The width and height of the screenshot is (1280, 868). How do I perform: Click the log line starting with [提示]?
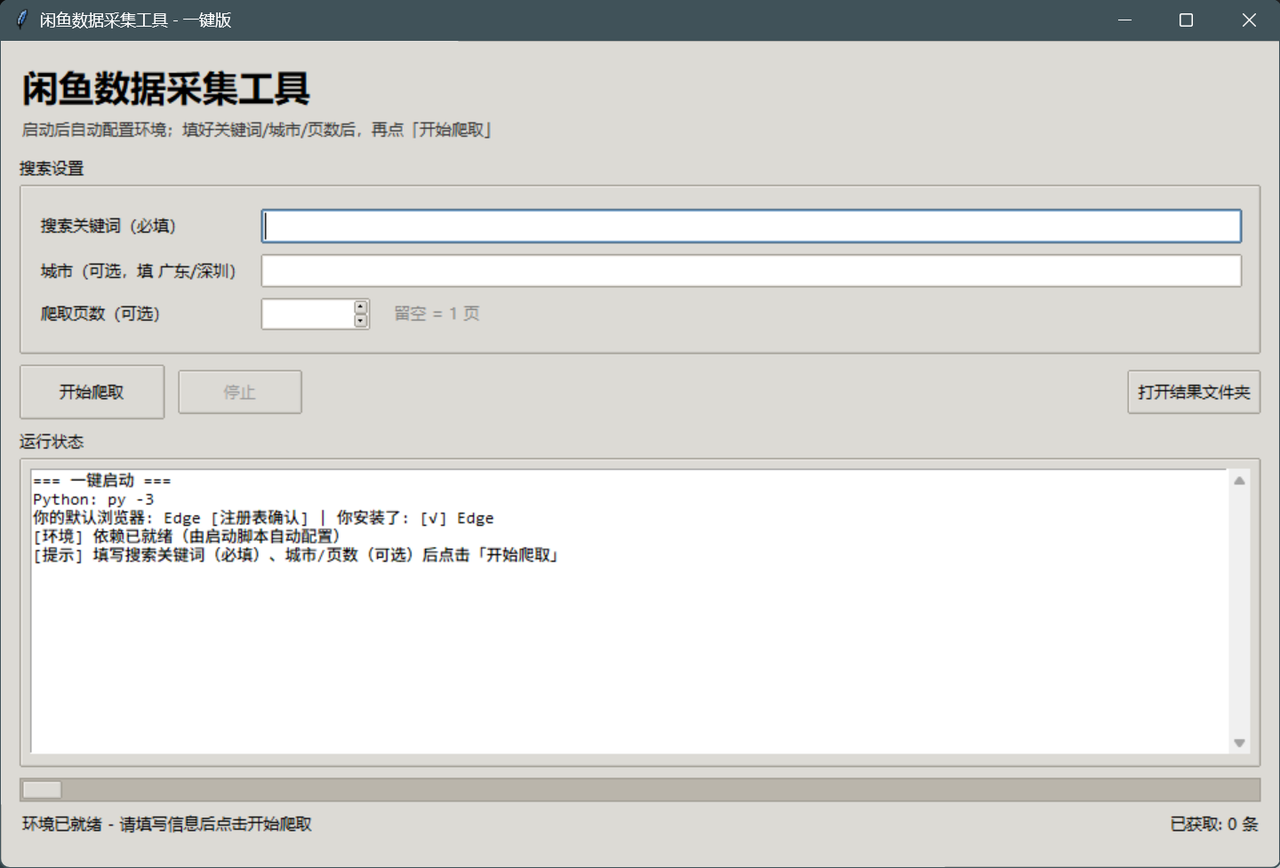coord(295,556)
